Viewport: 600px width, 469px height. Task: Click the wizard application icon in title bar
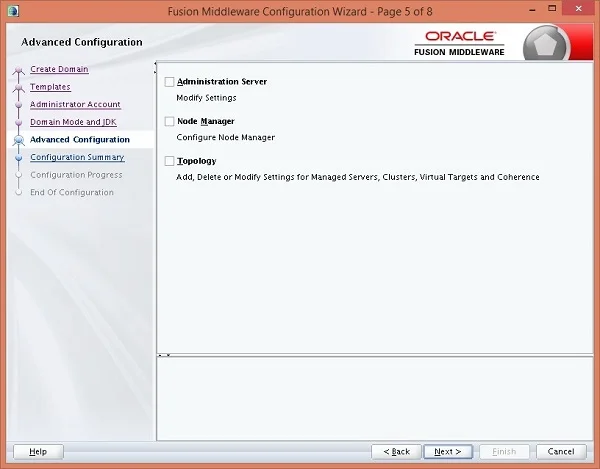tap(13, 11)
